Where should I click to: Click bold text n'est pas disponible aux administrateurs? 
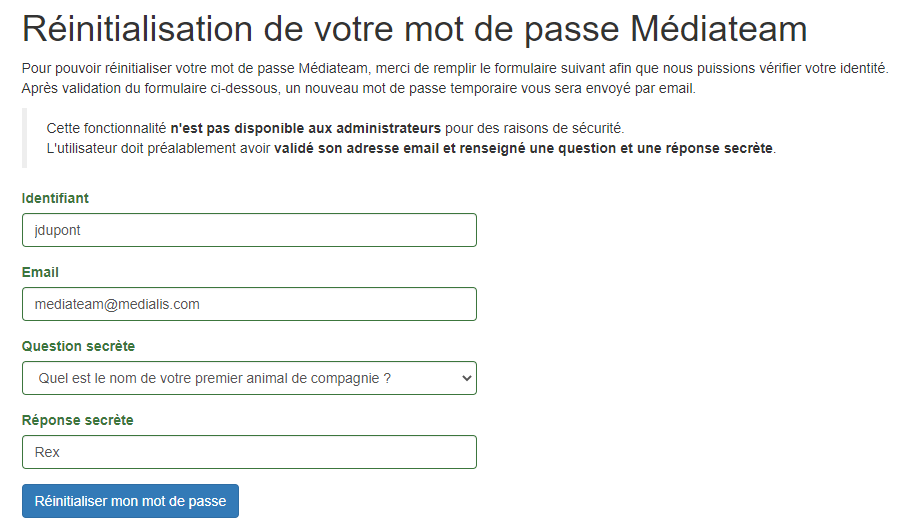pos(305,128)
